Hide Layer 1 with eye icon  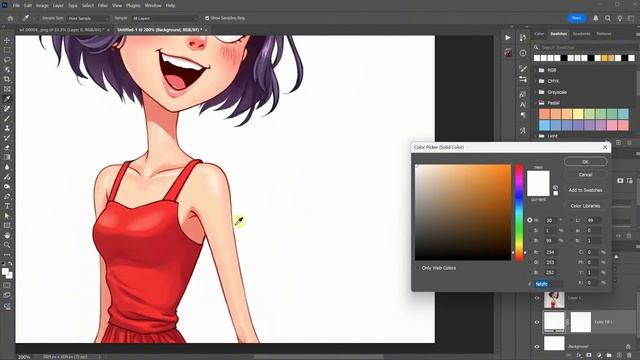coord(537,298)
